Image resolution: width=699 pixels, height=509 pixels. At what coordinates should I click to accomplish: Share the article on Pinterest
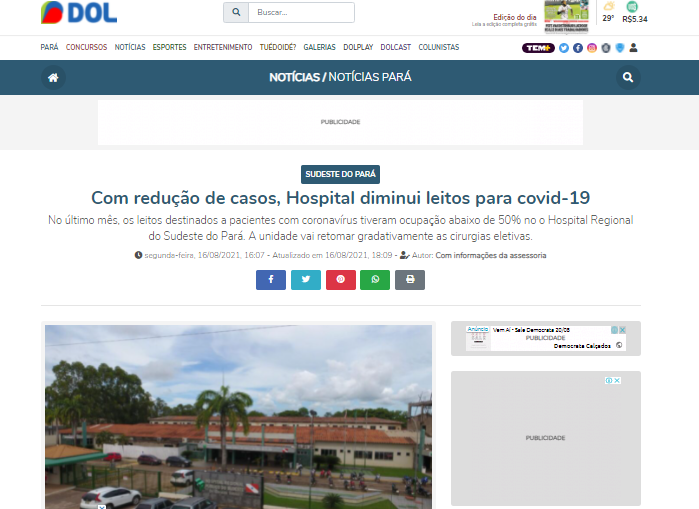(x=340, y=280)
